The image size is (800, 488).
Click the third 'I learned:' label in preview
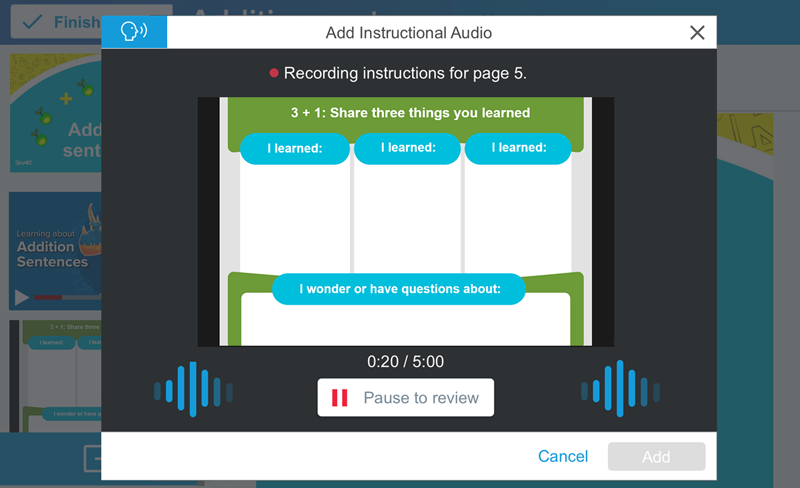[x=518, y=148]
